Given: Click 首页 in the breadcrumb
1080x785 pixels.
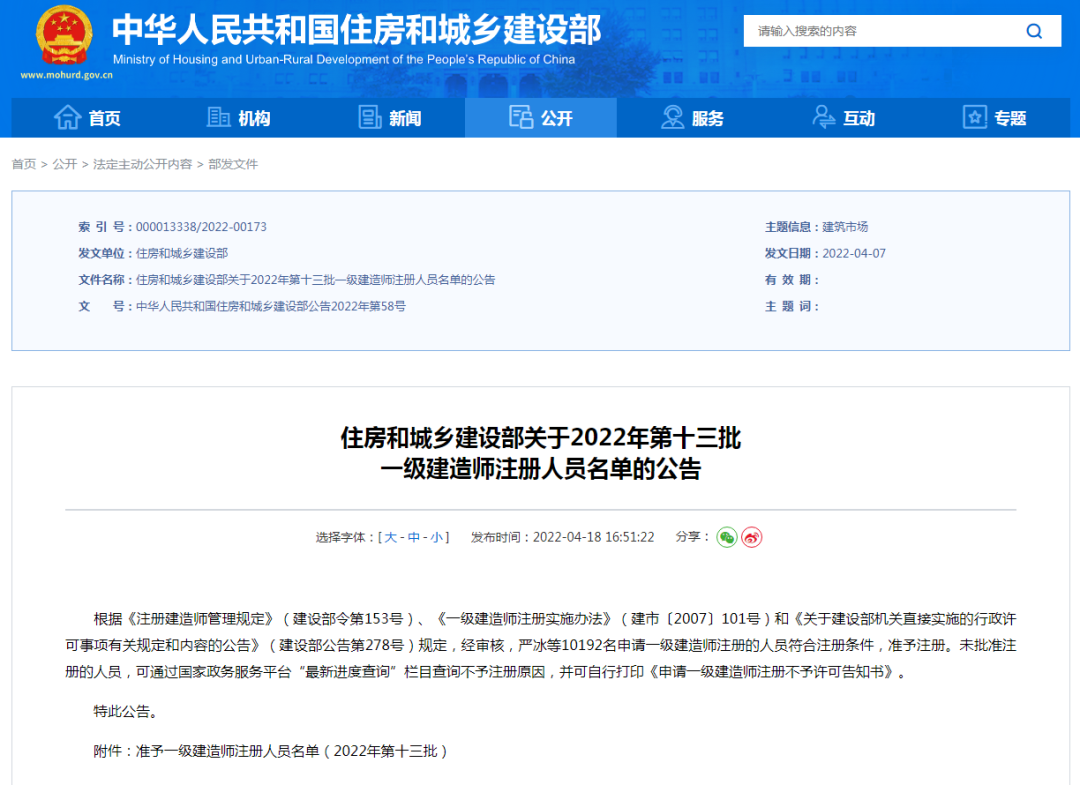Looking at the screenshot, I should tap(24, 164).
